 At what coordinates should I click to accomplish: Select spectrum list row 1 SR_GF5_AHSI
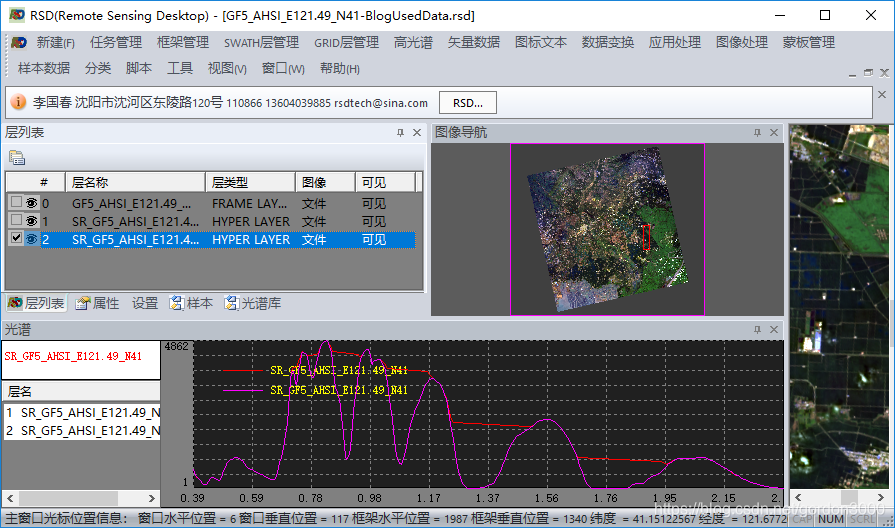[82, 412]
